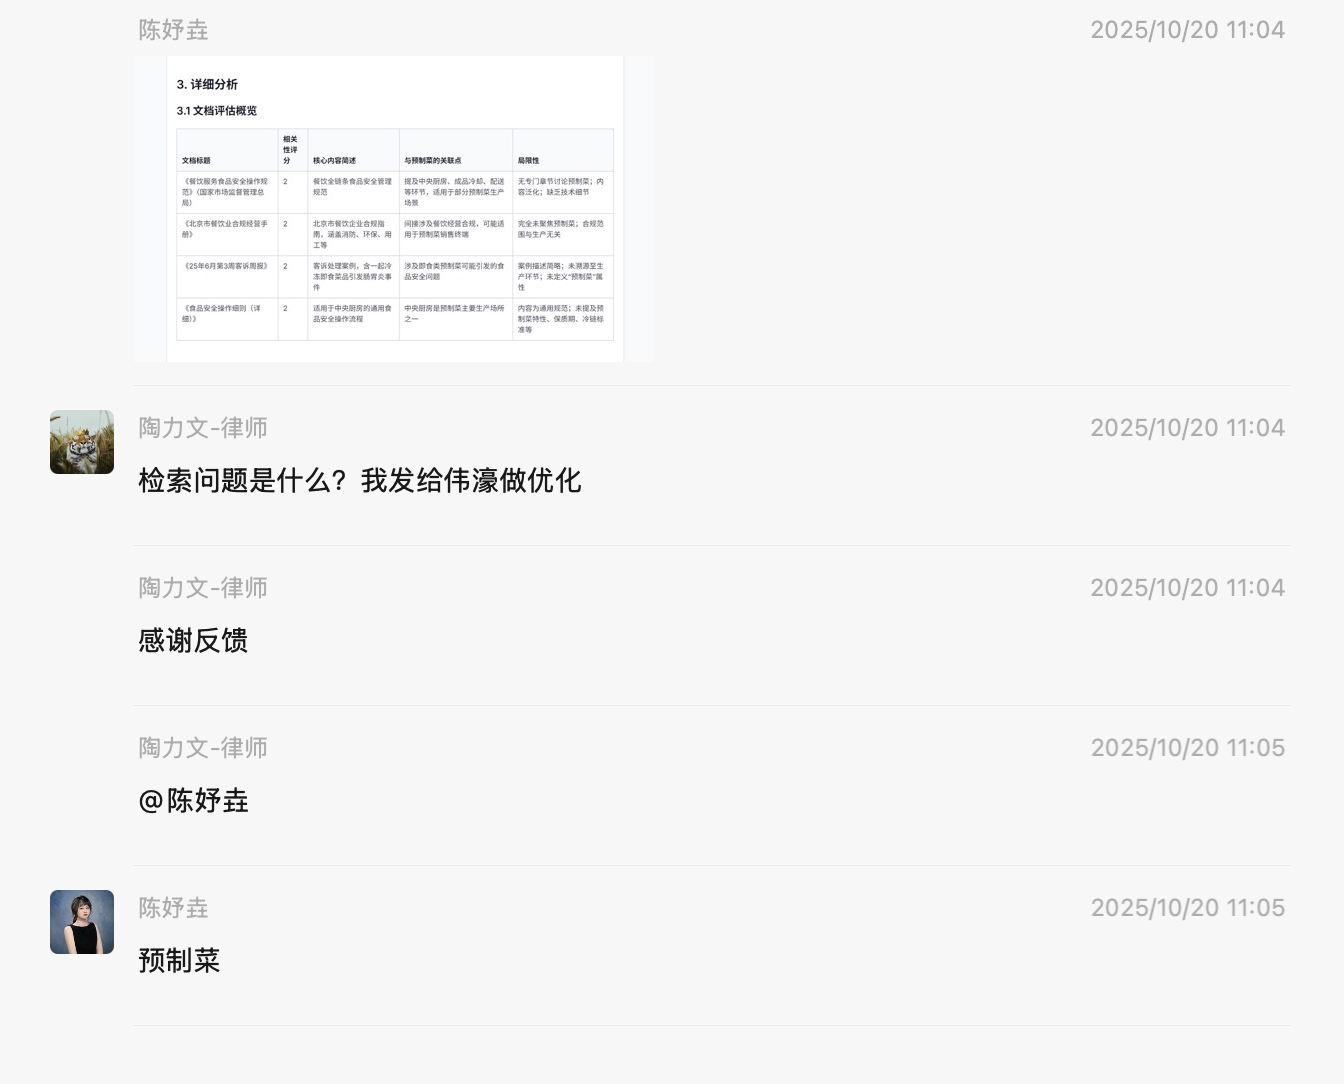Click the timestamp beside 感谢反馈
This screenshot has height=1084, width=1344.
click(x=1187, y=588)
